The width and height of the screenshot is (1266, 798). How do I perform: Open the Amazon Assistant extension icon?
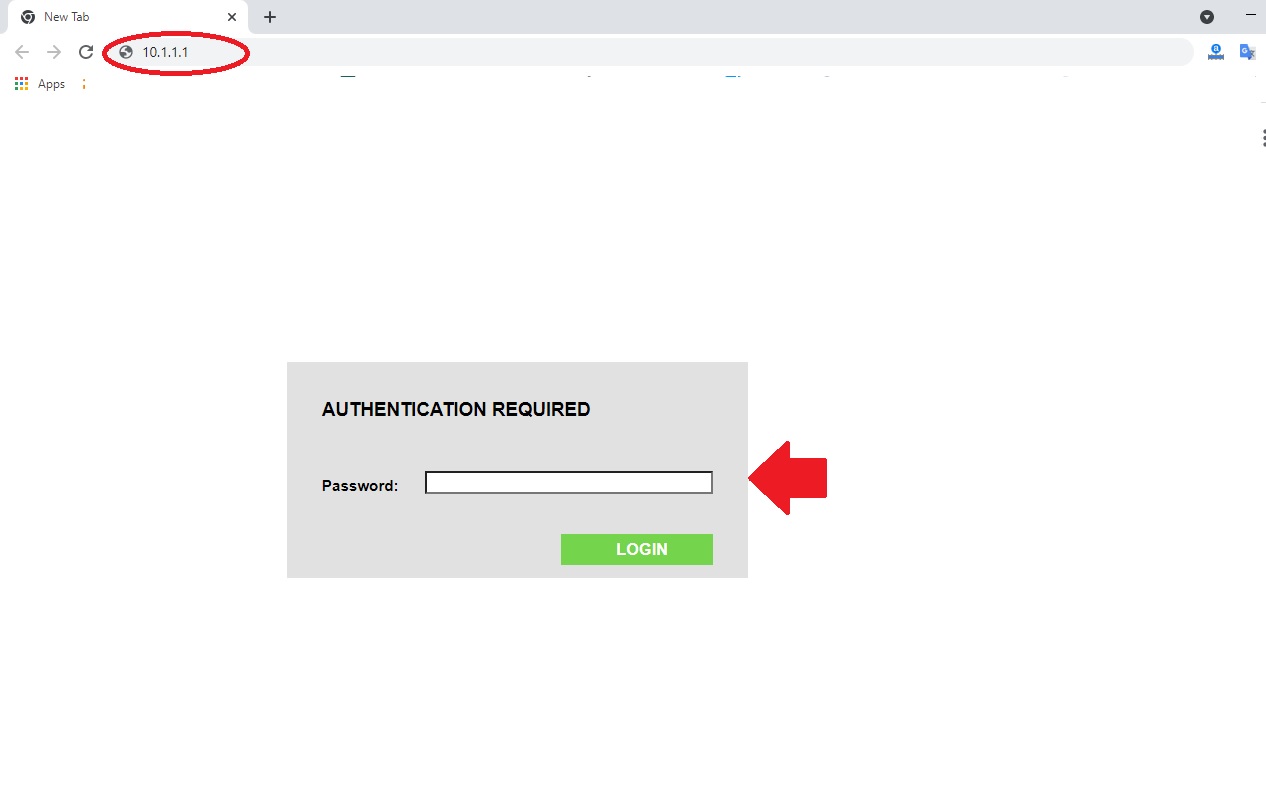pos(1216,52)
